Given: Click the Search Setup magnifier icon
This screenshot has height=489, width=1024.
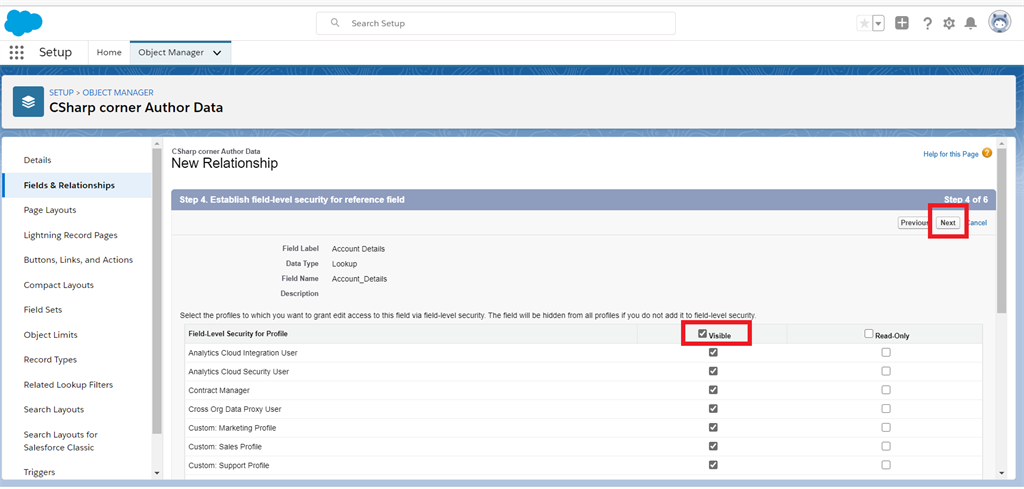Looking at the screenshot, I should click(x=335, y=23).
